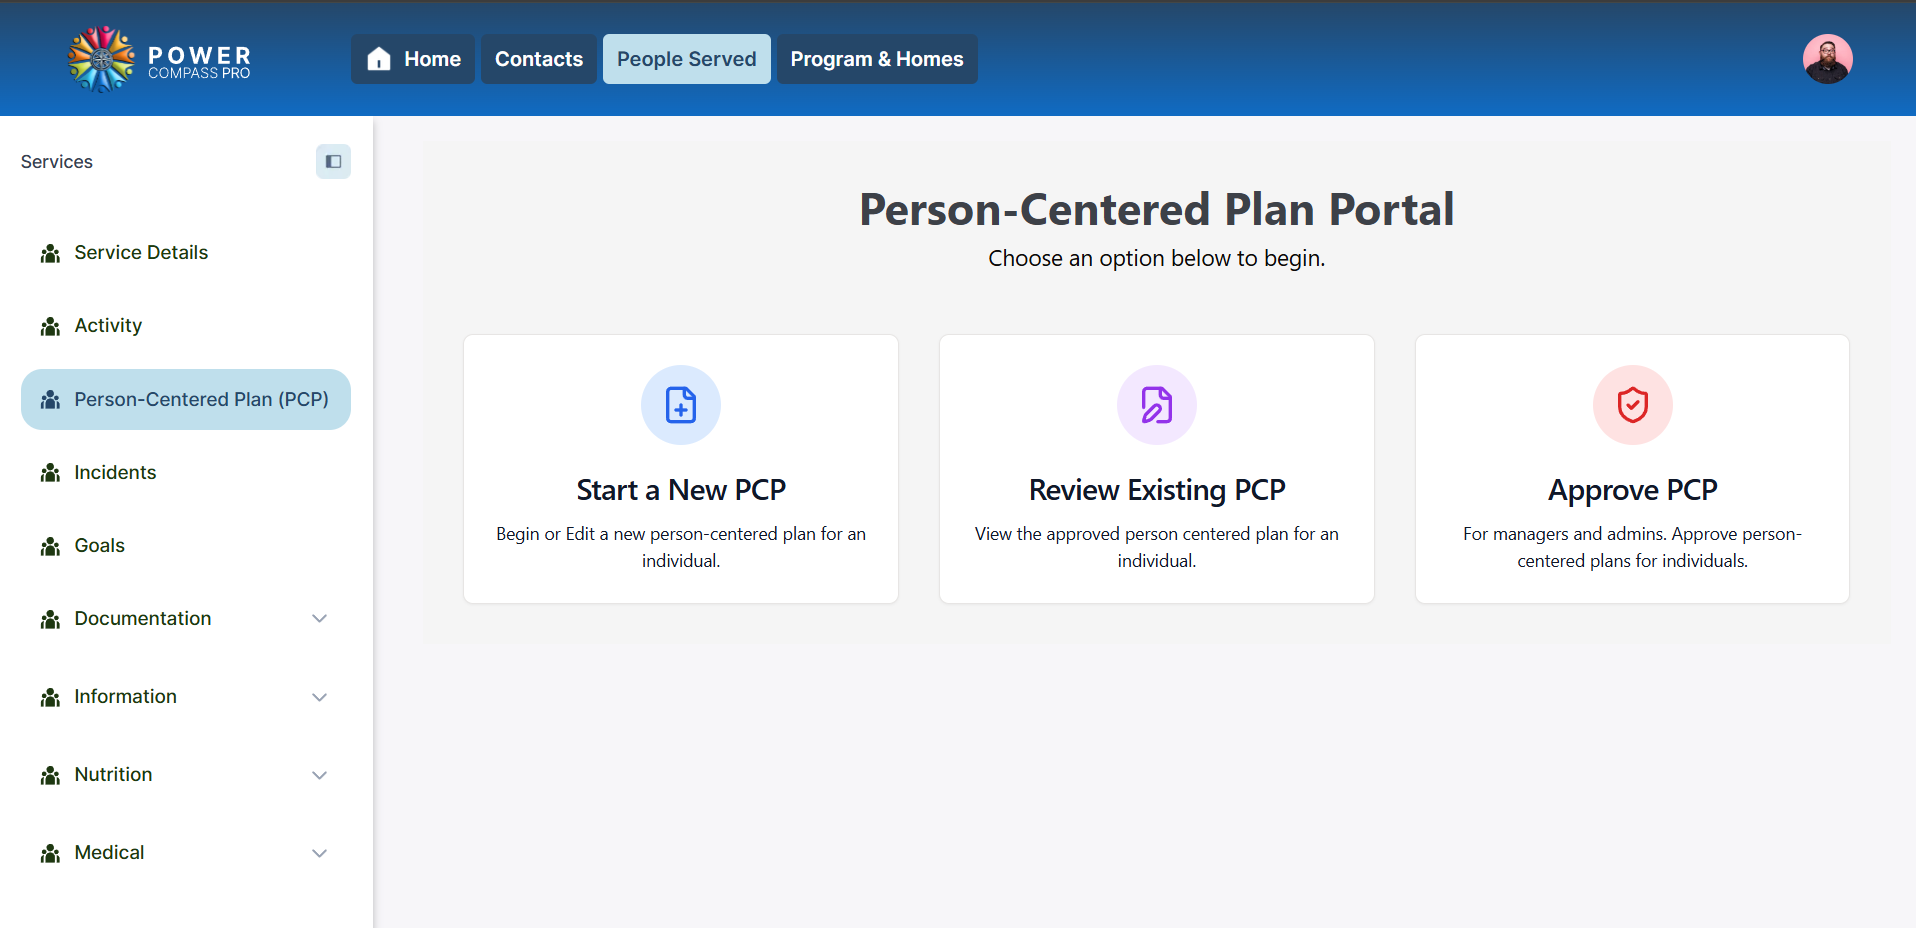
Task: Click the Incidents people icon
Action: click(49, 472)
